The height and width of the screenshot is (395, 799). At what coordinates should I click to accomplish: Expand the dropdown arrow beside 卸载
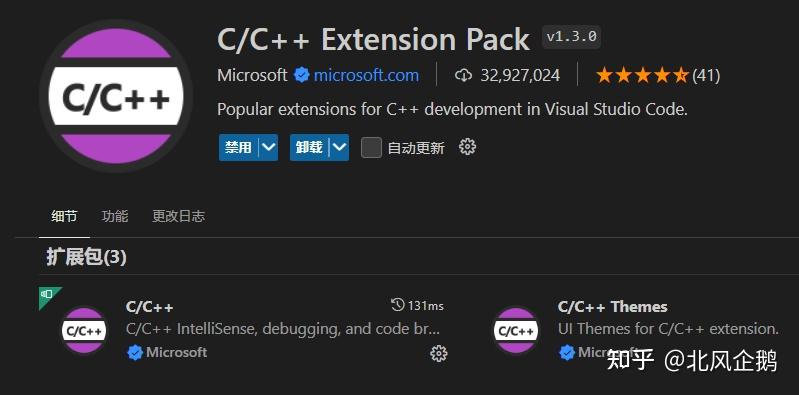coord(339,147)
